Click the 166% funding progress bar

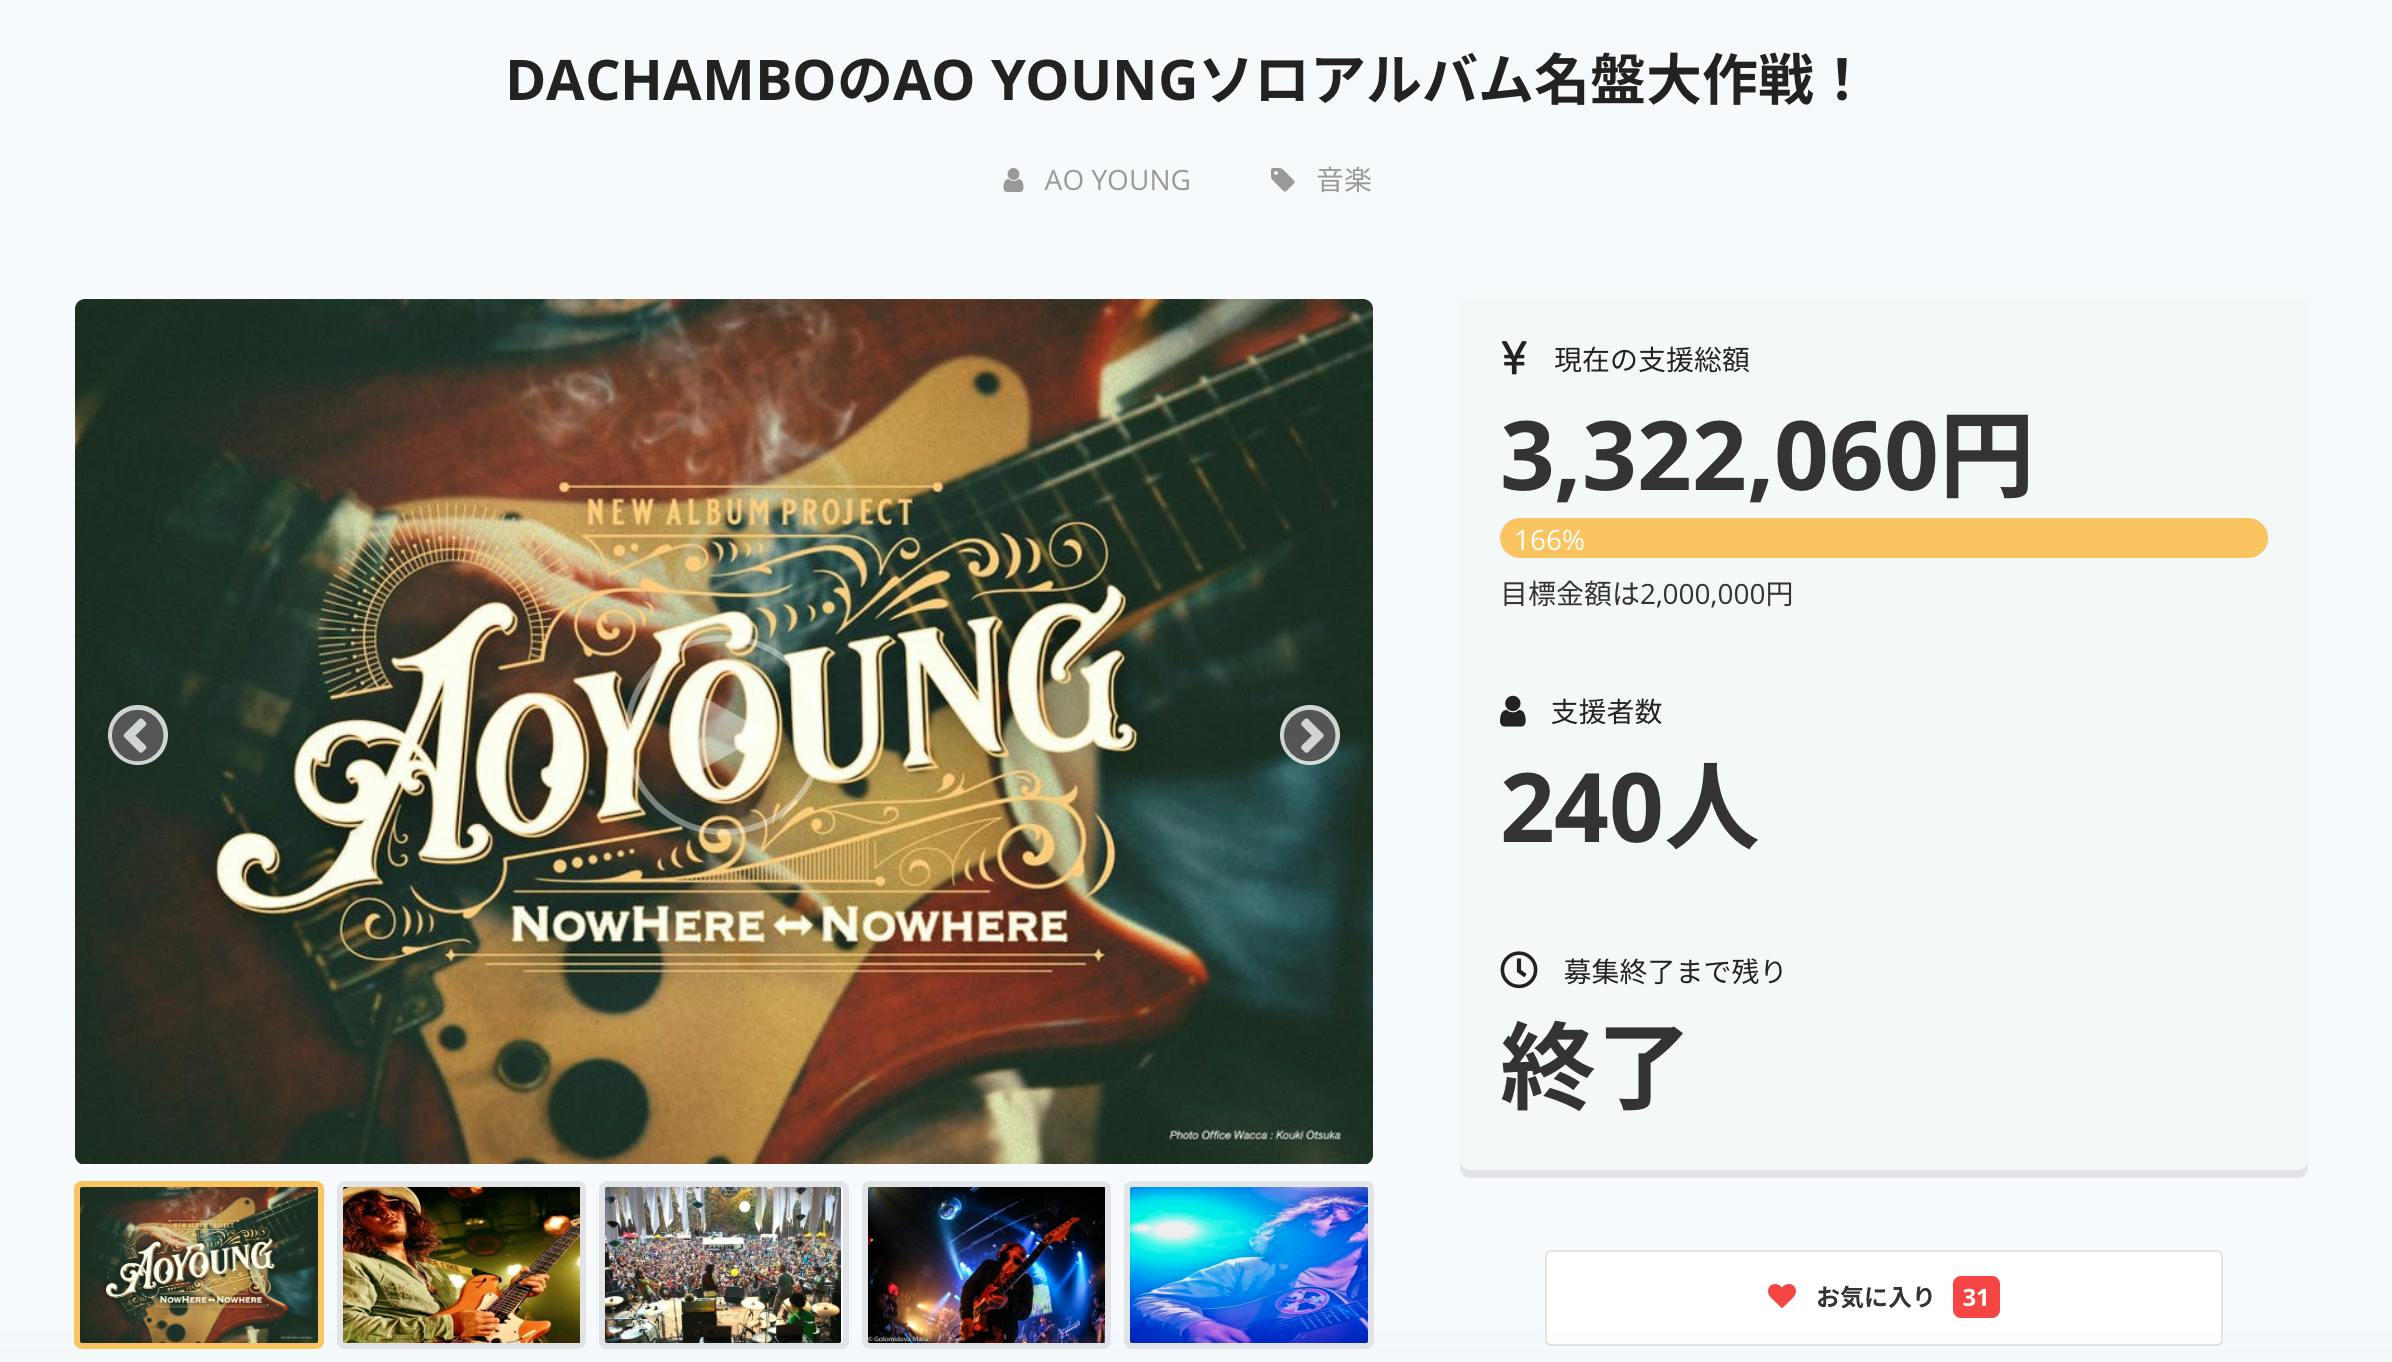click(1883, 539)
